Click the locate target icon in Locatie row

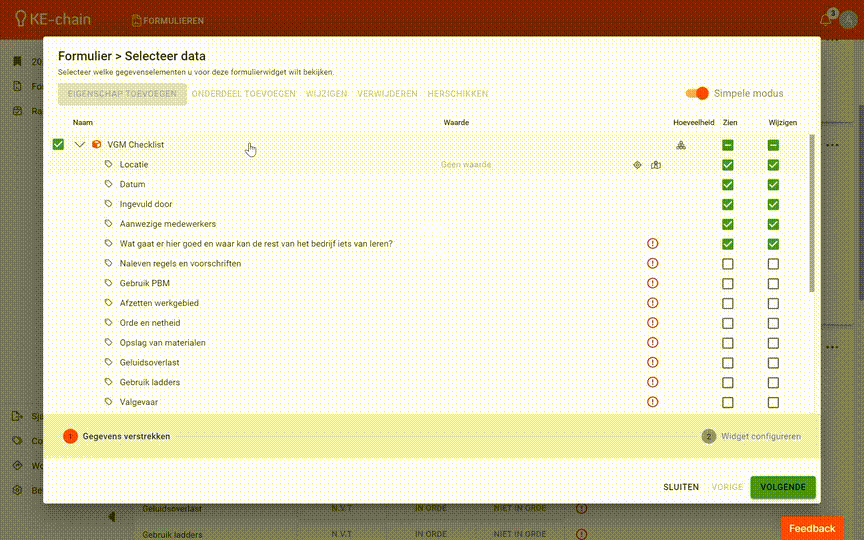click(637, 165)
